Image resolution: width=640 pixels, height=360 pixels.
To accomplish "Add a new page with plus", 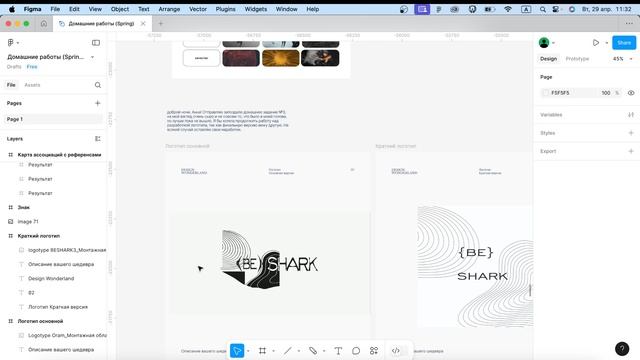I will pos(98,103).
